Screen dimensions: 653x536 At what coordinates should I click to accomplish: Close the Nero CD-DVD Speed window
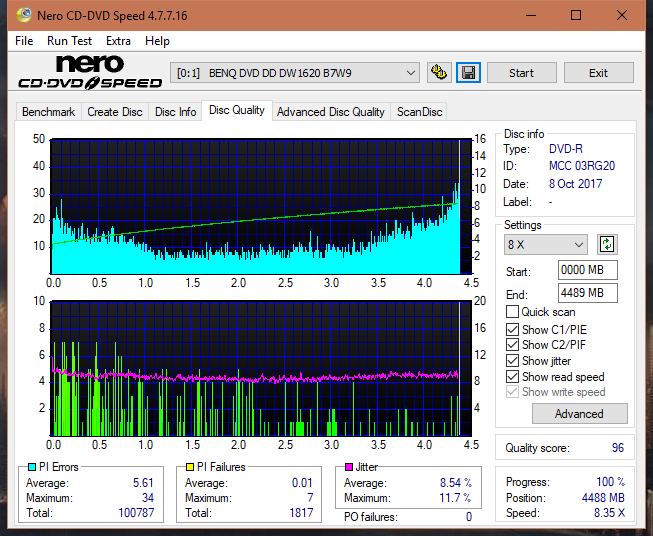(622, 15)
